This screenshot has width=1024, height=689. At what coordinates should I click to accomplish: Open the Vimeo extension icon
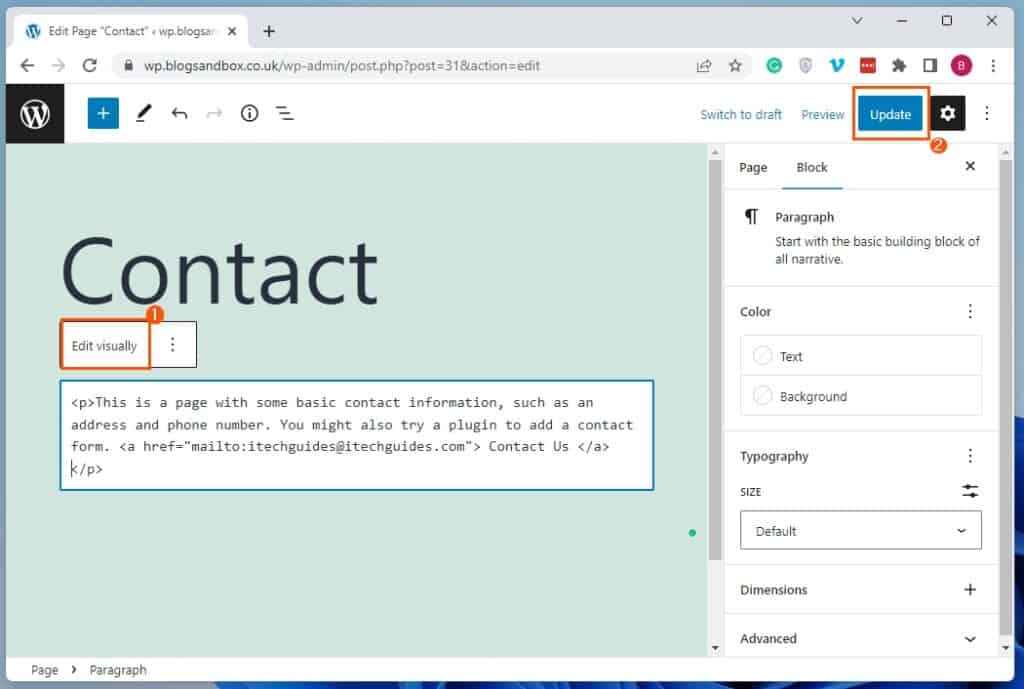coord(837,65)
